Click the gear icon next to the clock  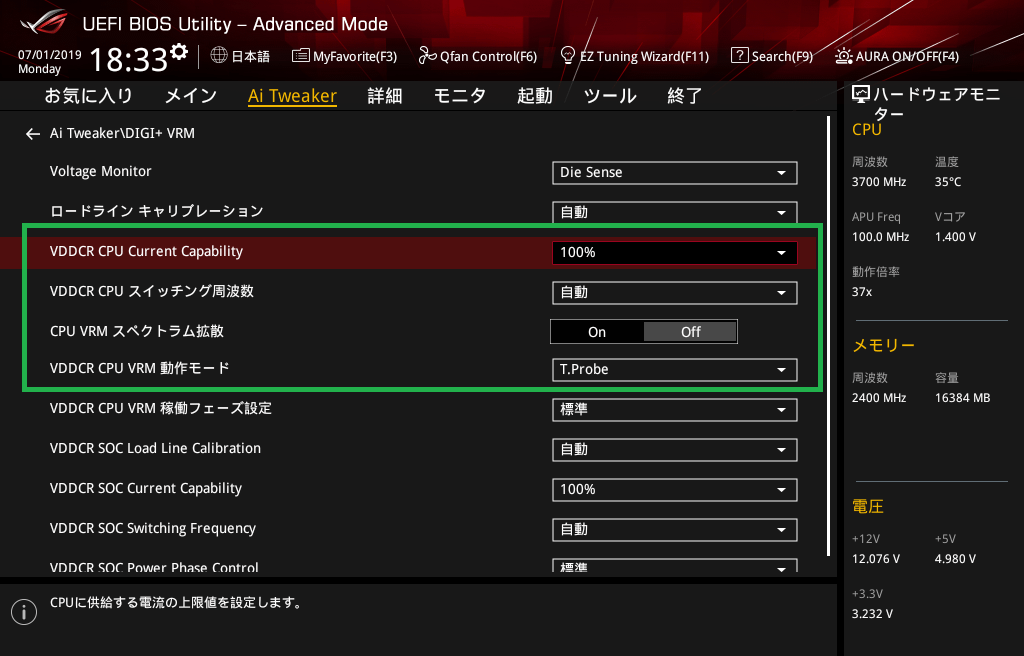click(178, 51)
